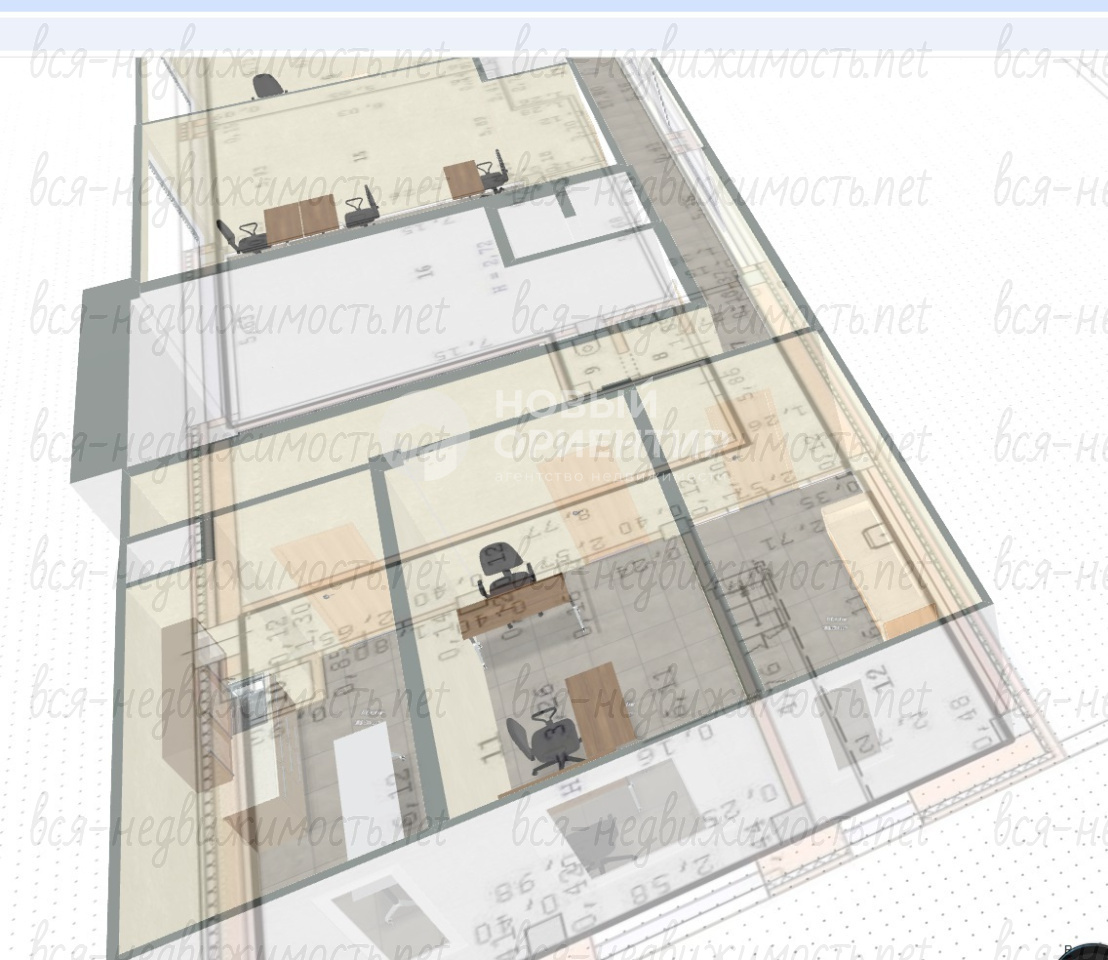
Task: Click the small wooden desk in upper room
Action: [x=463, y=180]
